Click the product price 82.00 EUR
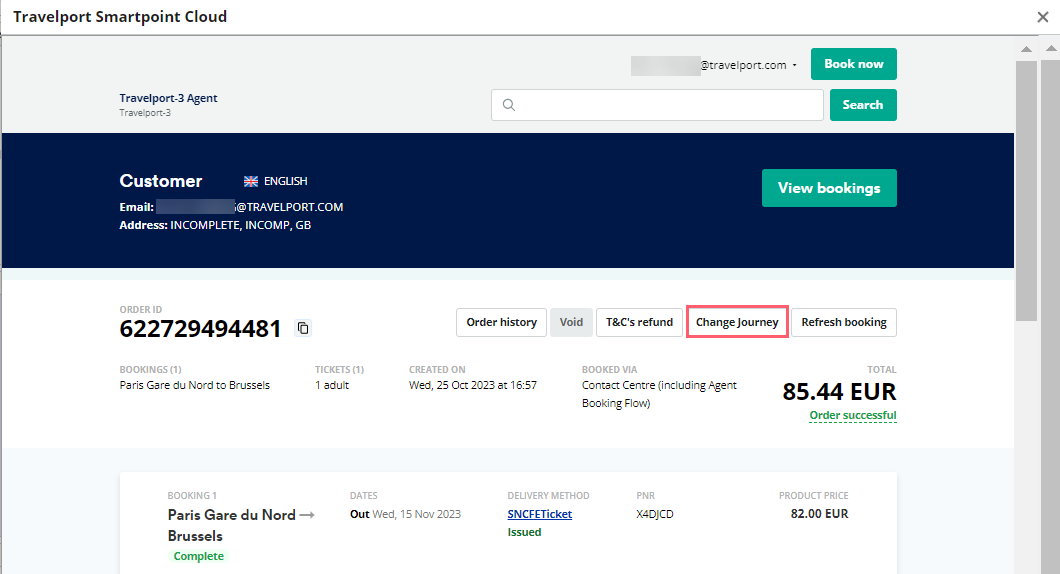 click(819, 514)
